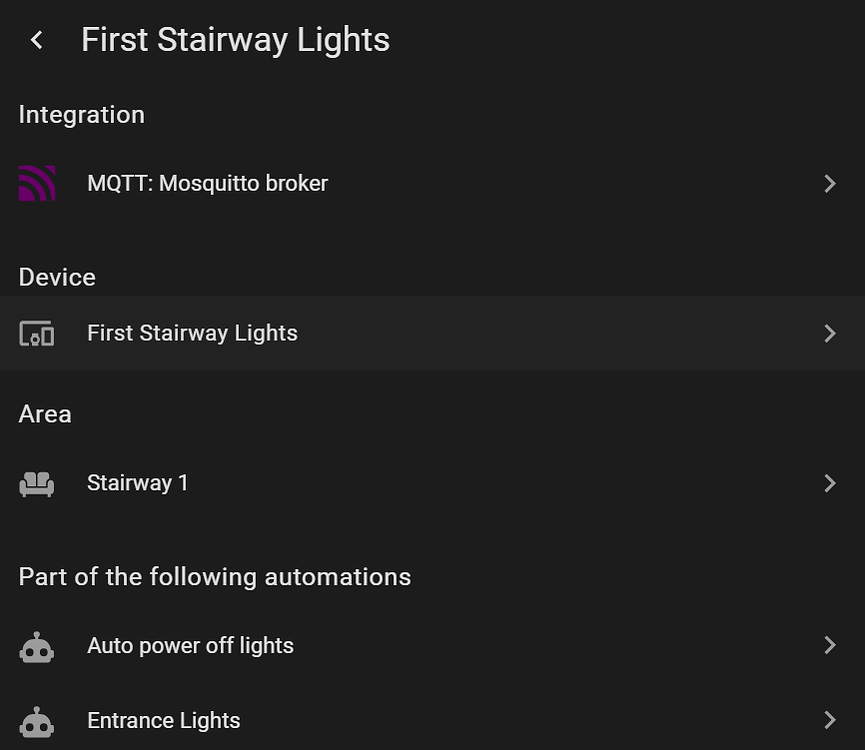Select the device icon beside First Stairway Lights
Screen dimensions: 865x750
(37, 333)
